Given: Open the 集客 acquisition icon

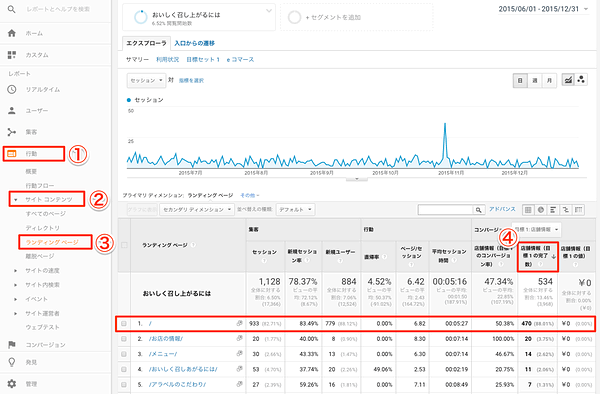Looking at the screenshot, I should [x=12, y=132].
